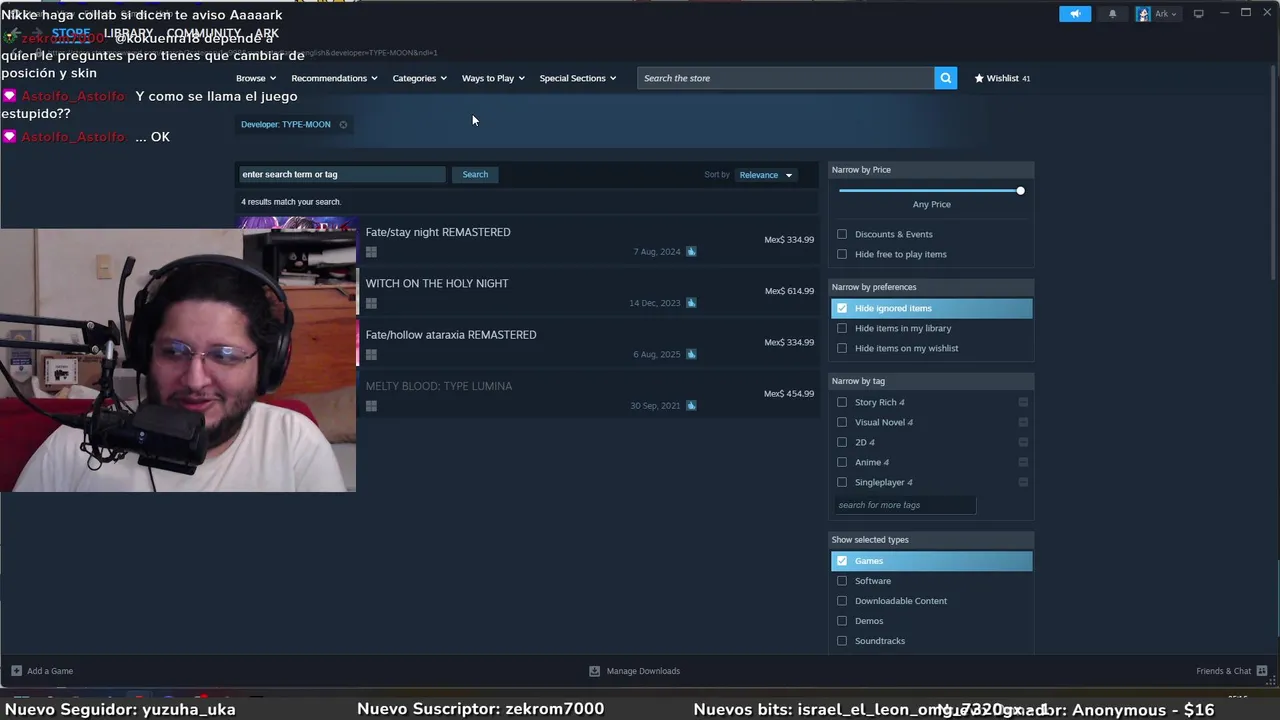Image resolution: width=1280 pixels, height=720 pixels.
Task: Click the Ark profile avatar
Action: [1143, 14]
